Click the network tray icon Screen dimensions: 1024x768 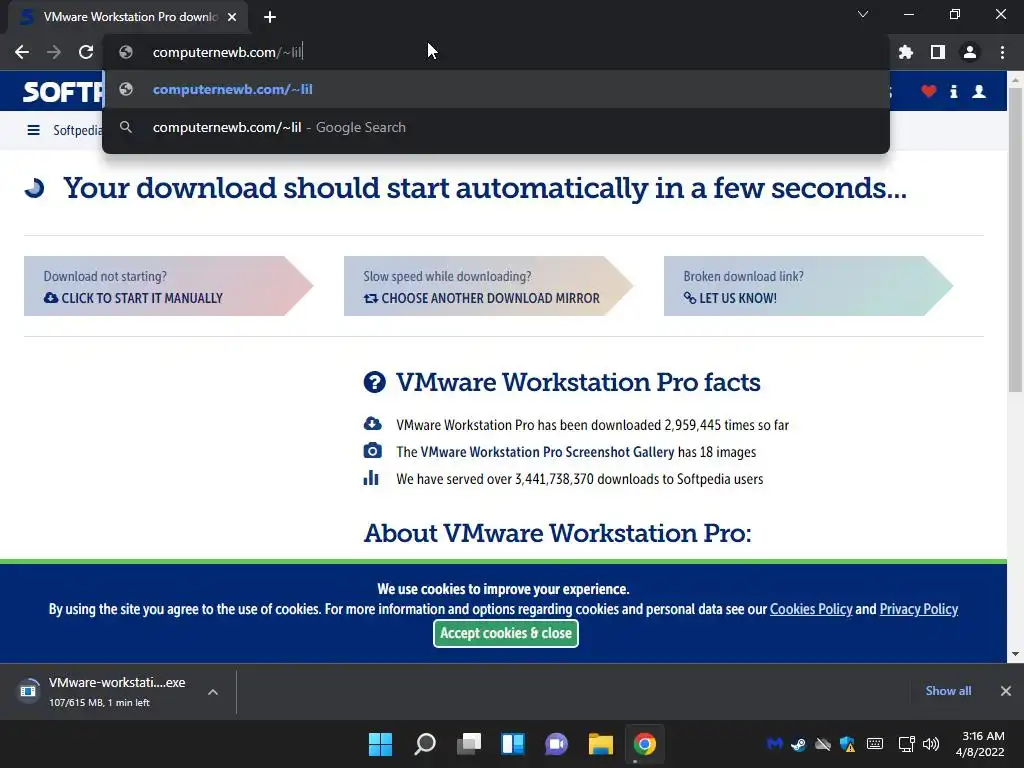coord(906,744)
